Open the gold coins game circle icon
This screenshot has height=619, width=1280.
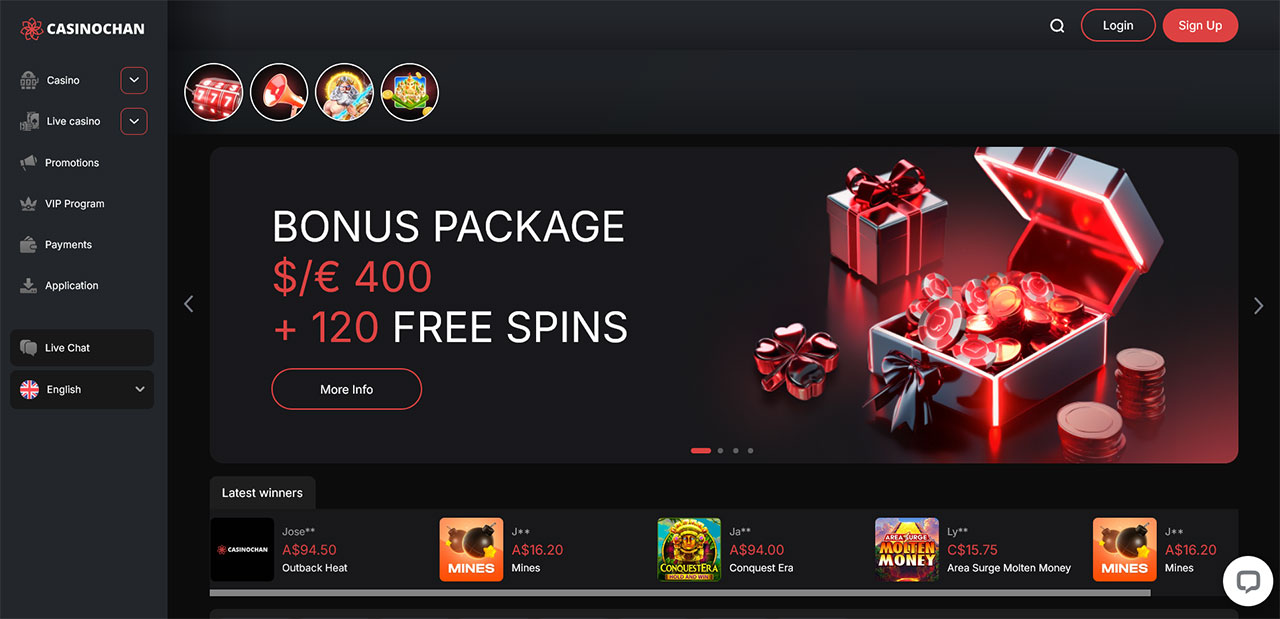click(410, 92)
